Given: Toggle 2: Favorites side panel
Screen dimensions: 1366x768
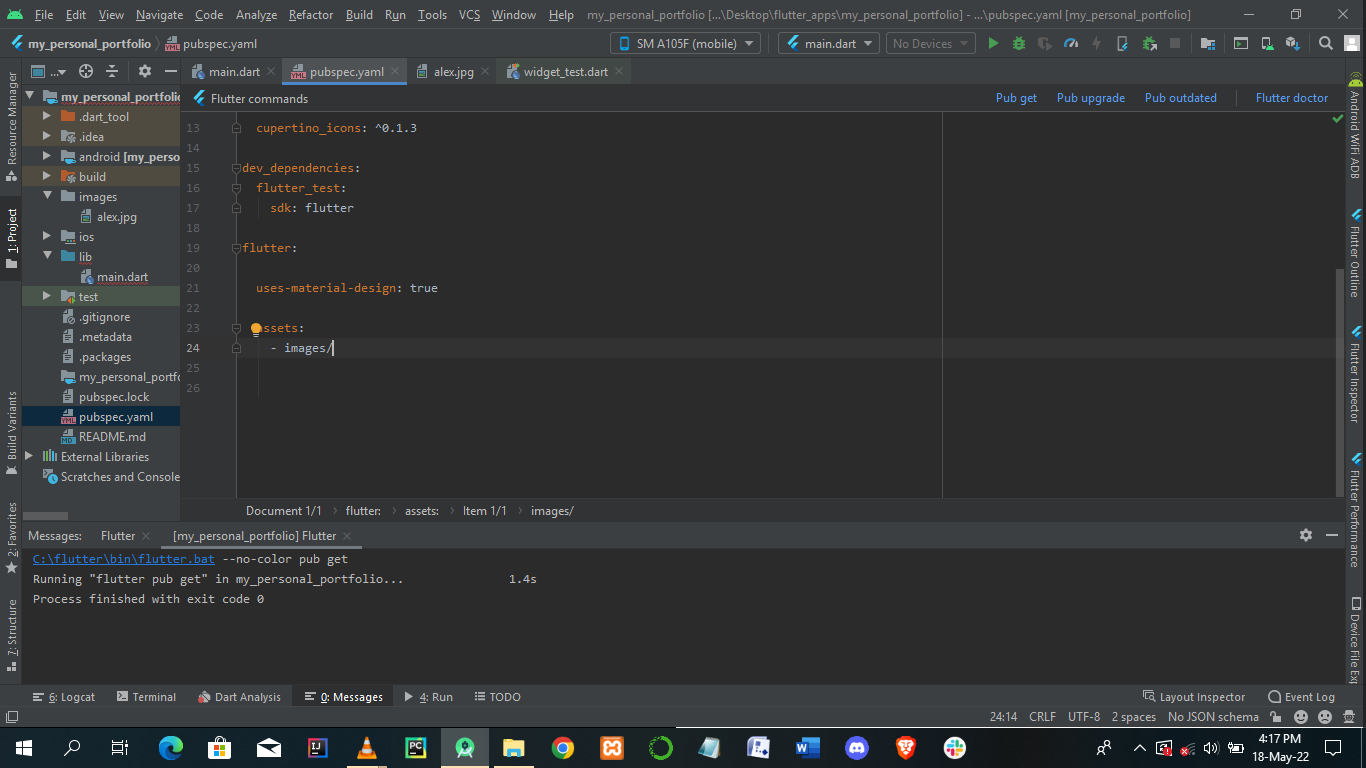Looking at the screenshot, I should tap(12, 538).
